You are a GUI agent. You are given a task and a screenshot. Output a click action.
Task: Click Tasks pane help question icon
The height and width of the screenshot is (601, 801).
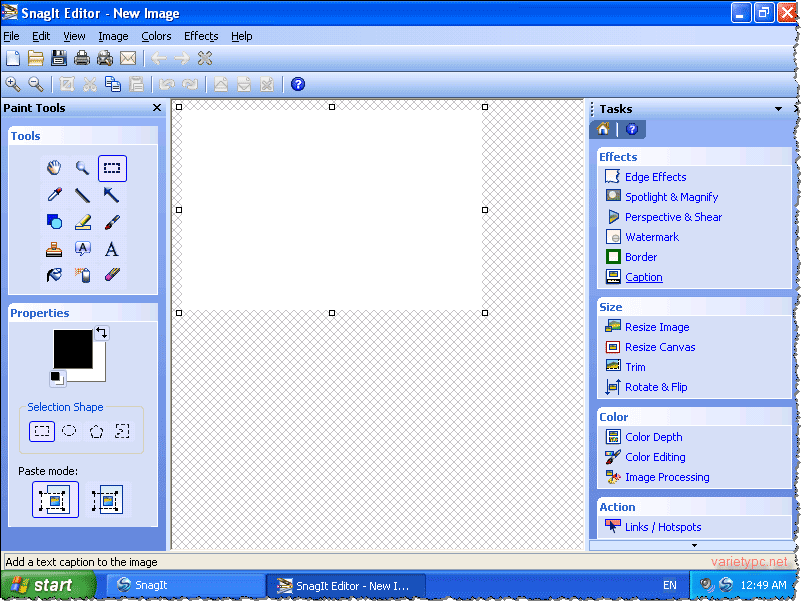point(632,129)
